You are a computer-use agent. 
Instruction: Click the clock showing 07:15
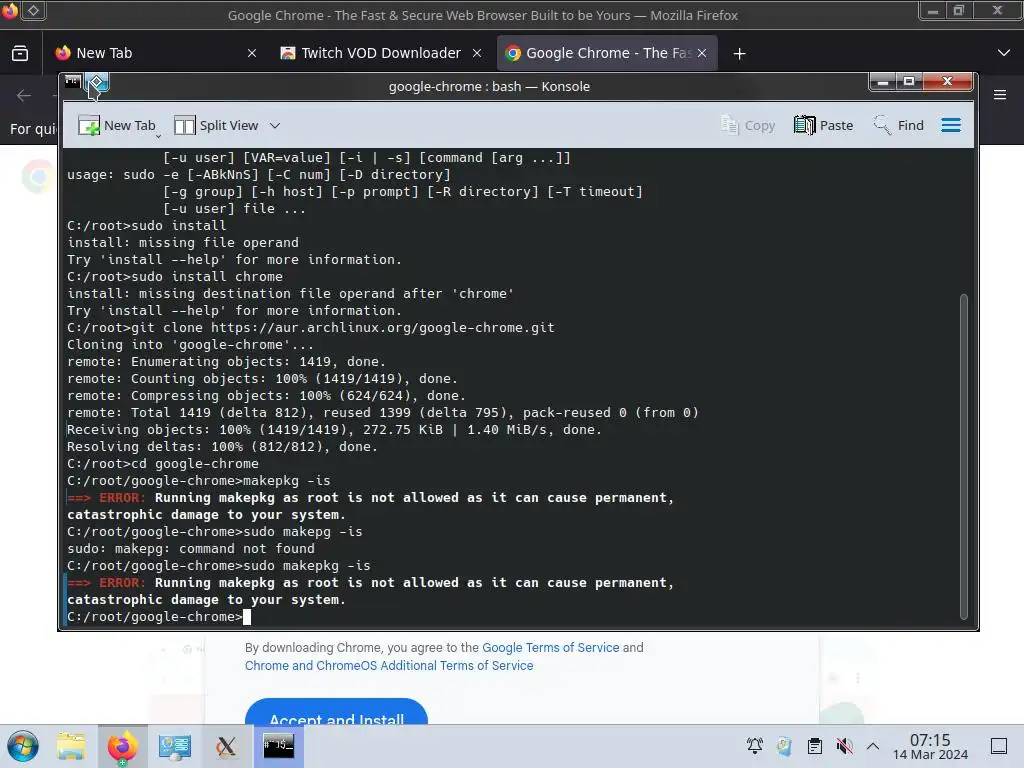pos(930,746)
